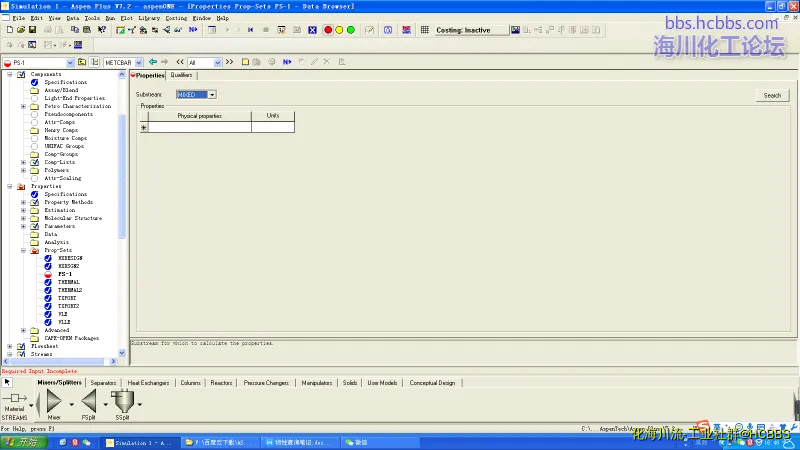Switch to the Qualifiers tab

click(181, 75)
